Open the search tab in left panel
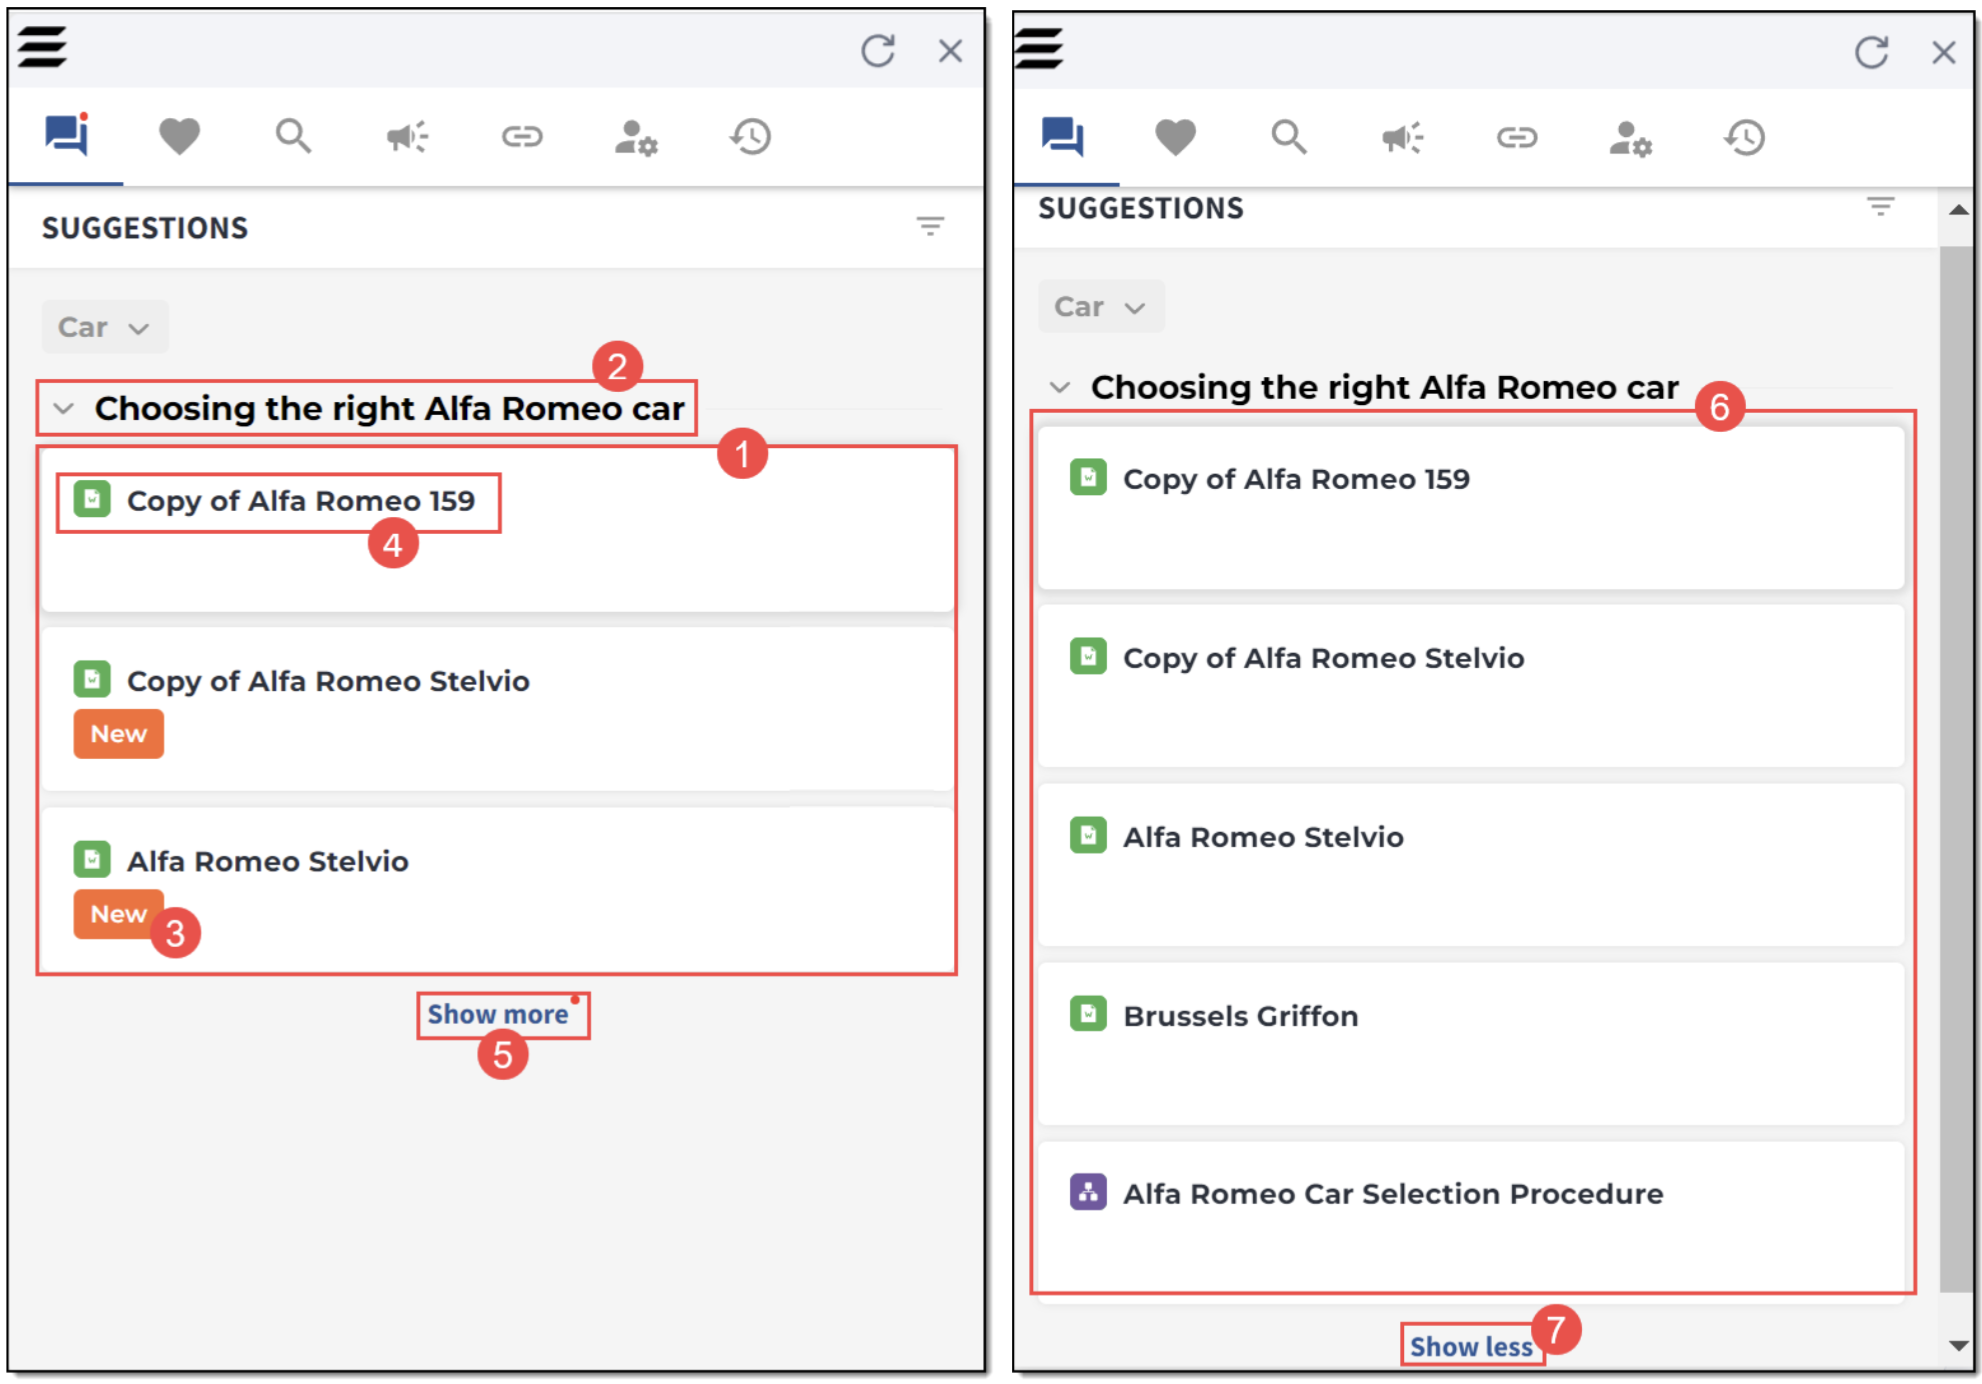1982x1384 pixels. [293, 135]
